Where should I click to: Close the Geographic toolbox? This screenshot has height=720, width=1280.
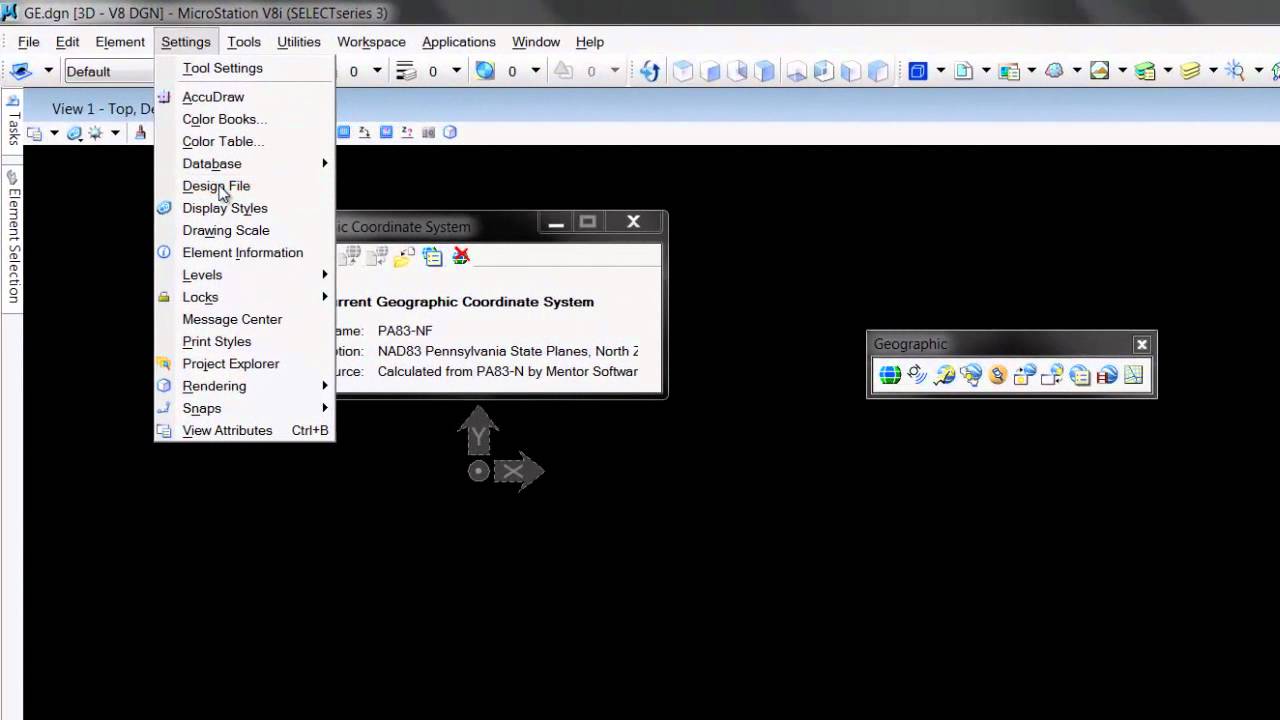click(x=1141, y=344)
